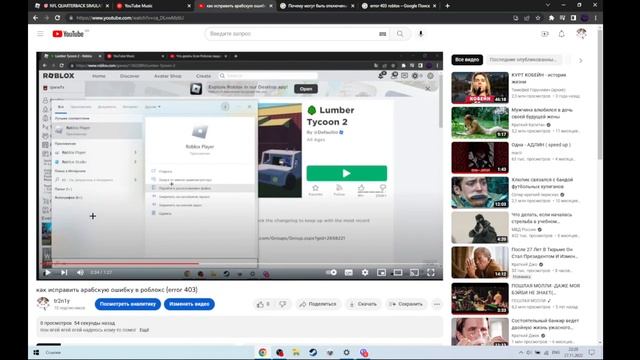Select the Все видео chip
This screenshot has height=360, width=640.
click(467, 60)
